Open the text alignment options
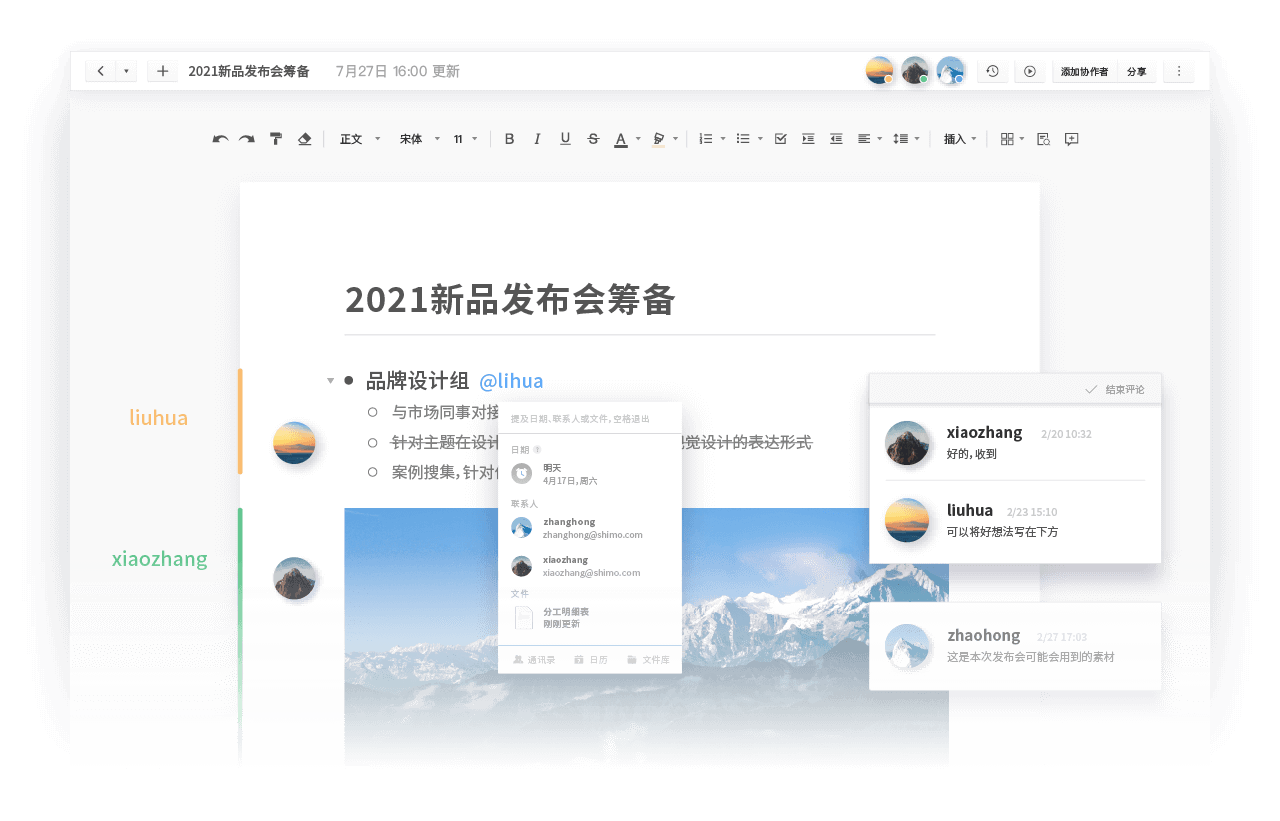Screen dimensions: 1280x821 (869, 139)
